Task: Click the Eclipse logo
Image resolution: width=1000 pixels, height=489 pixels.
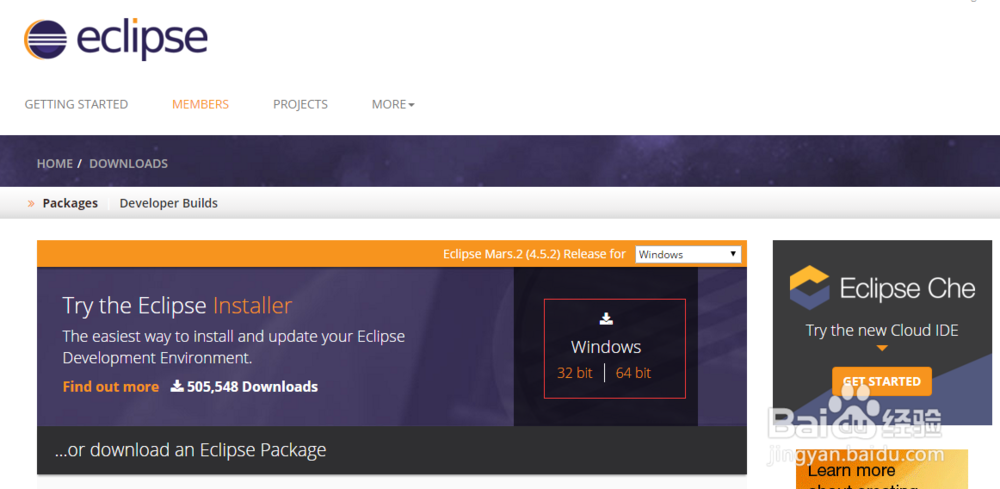Action: [x=115, y=40]
